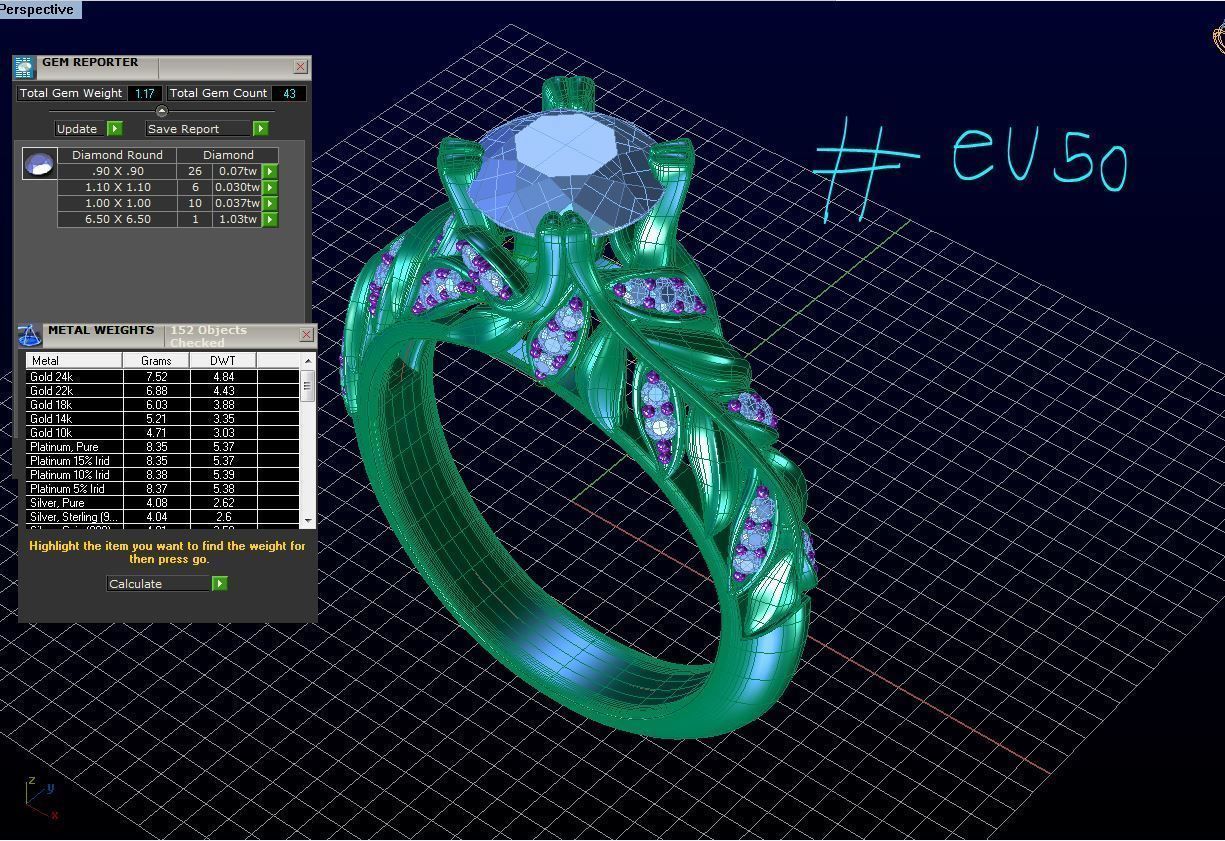Click green arrow for .90 X .90 row
The width and height of the screenshot is (1225, 841).
coord(270,171)
